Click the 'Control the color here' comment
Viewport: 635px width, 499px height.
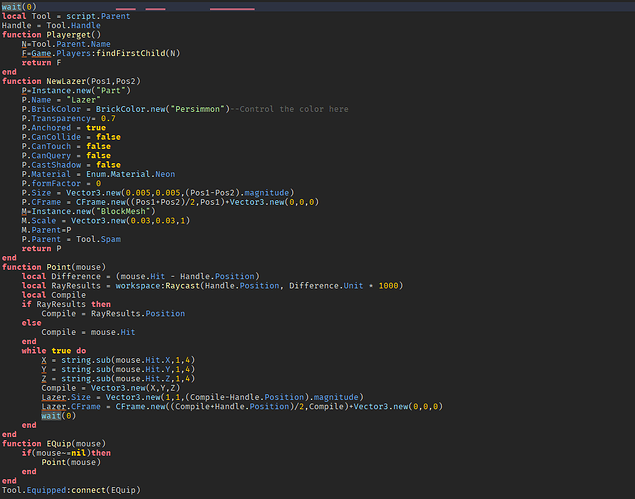289,109
